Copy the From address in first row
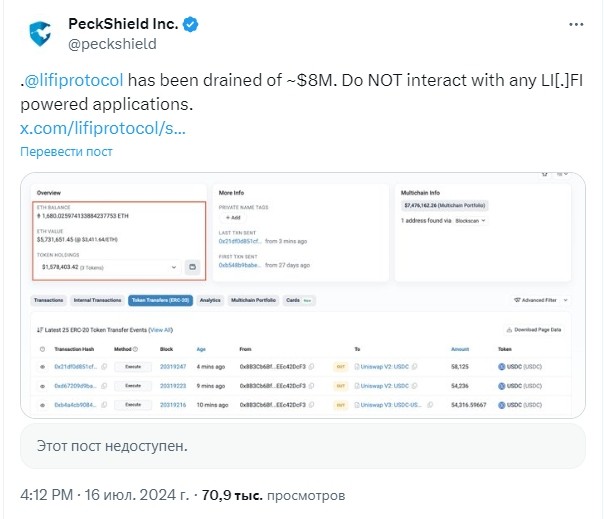 pyautogui.click(x=311, y=366)
